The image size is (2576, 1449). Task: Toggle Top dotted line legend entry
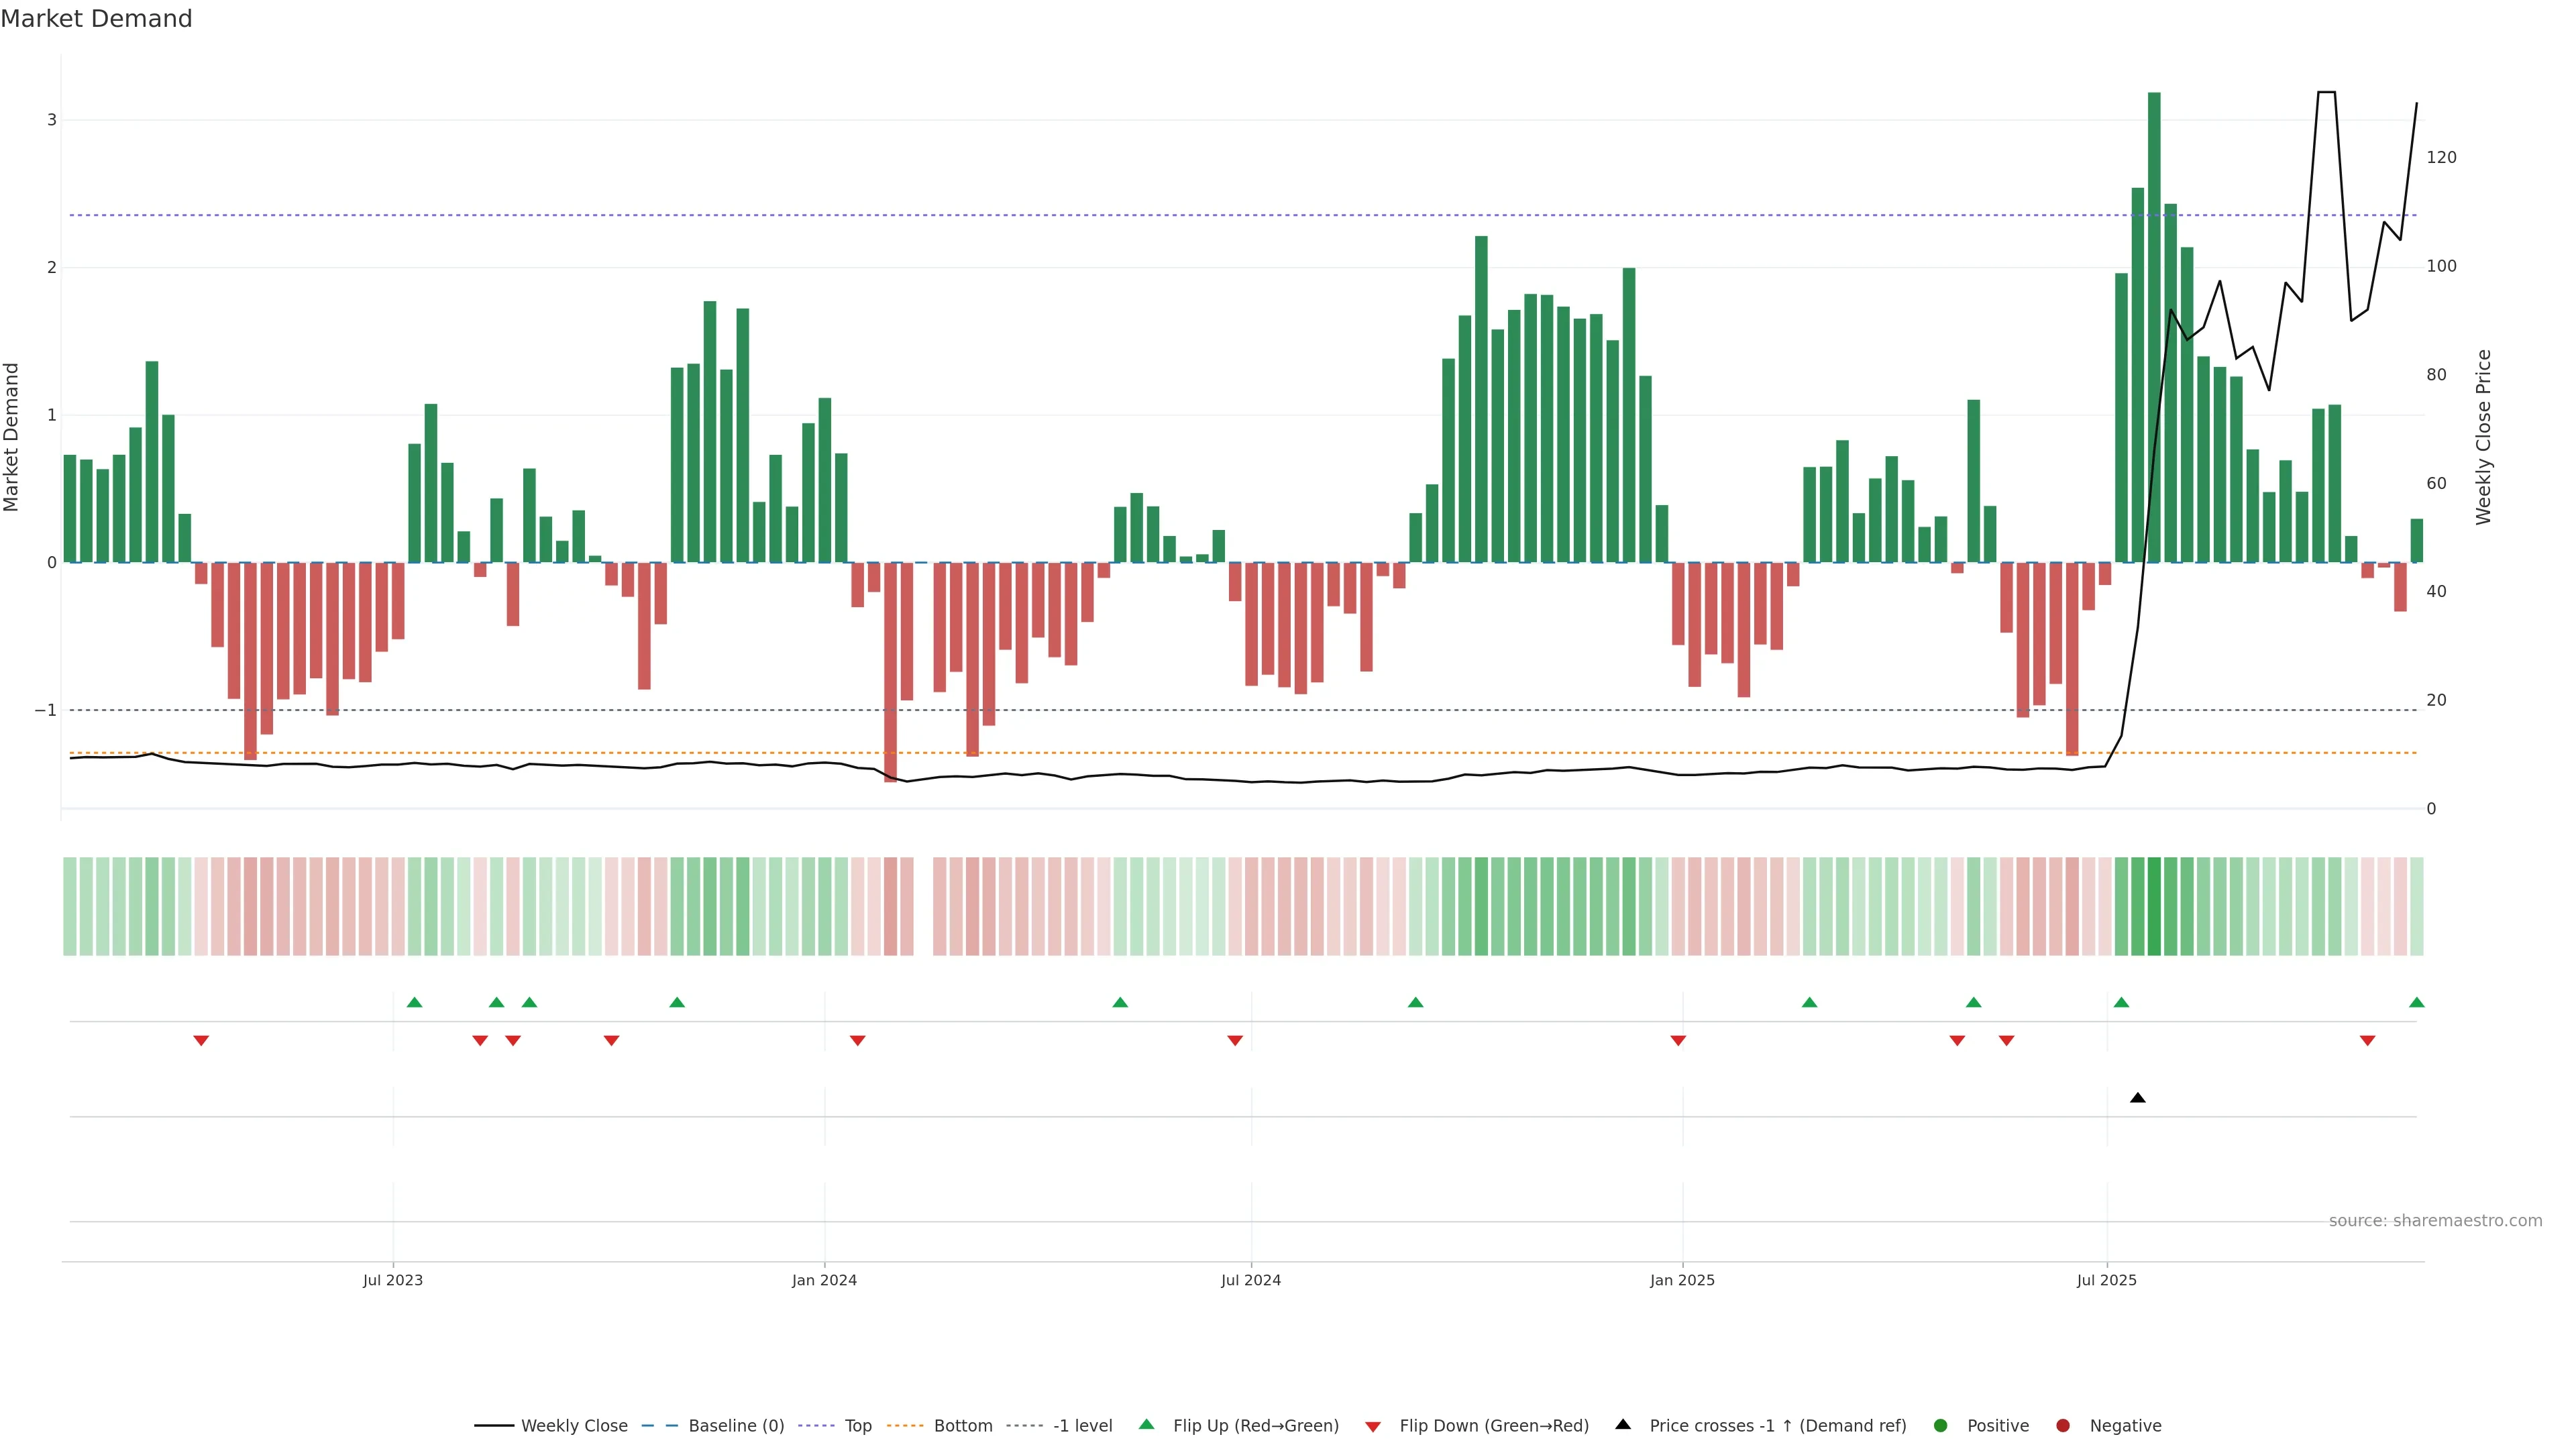(x=857, y=1426)
